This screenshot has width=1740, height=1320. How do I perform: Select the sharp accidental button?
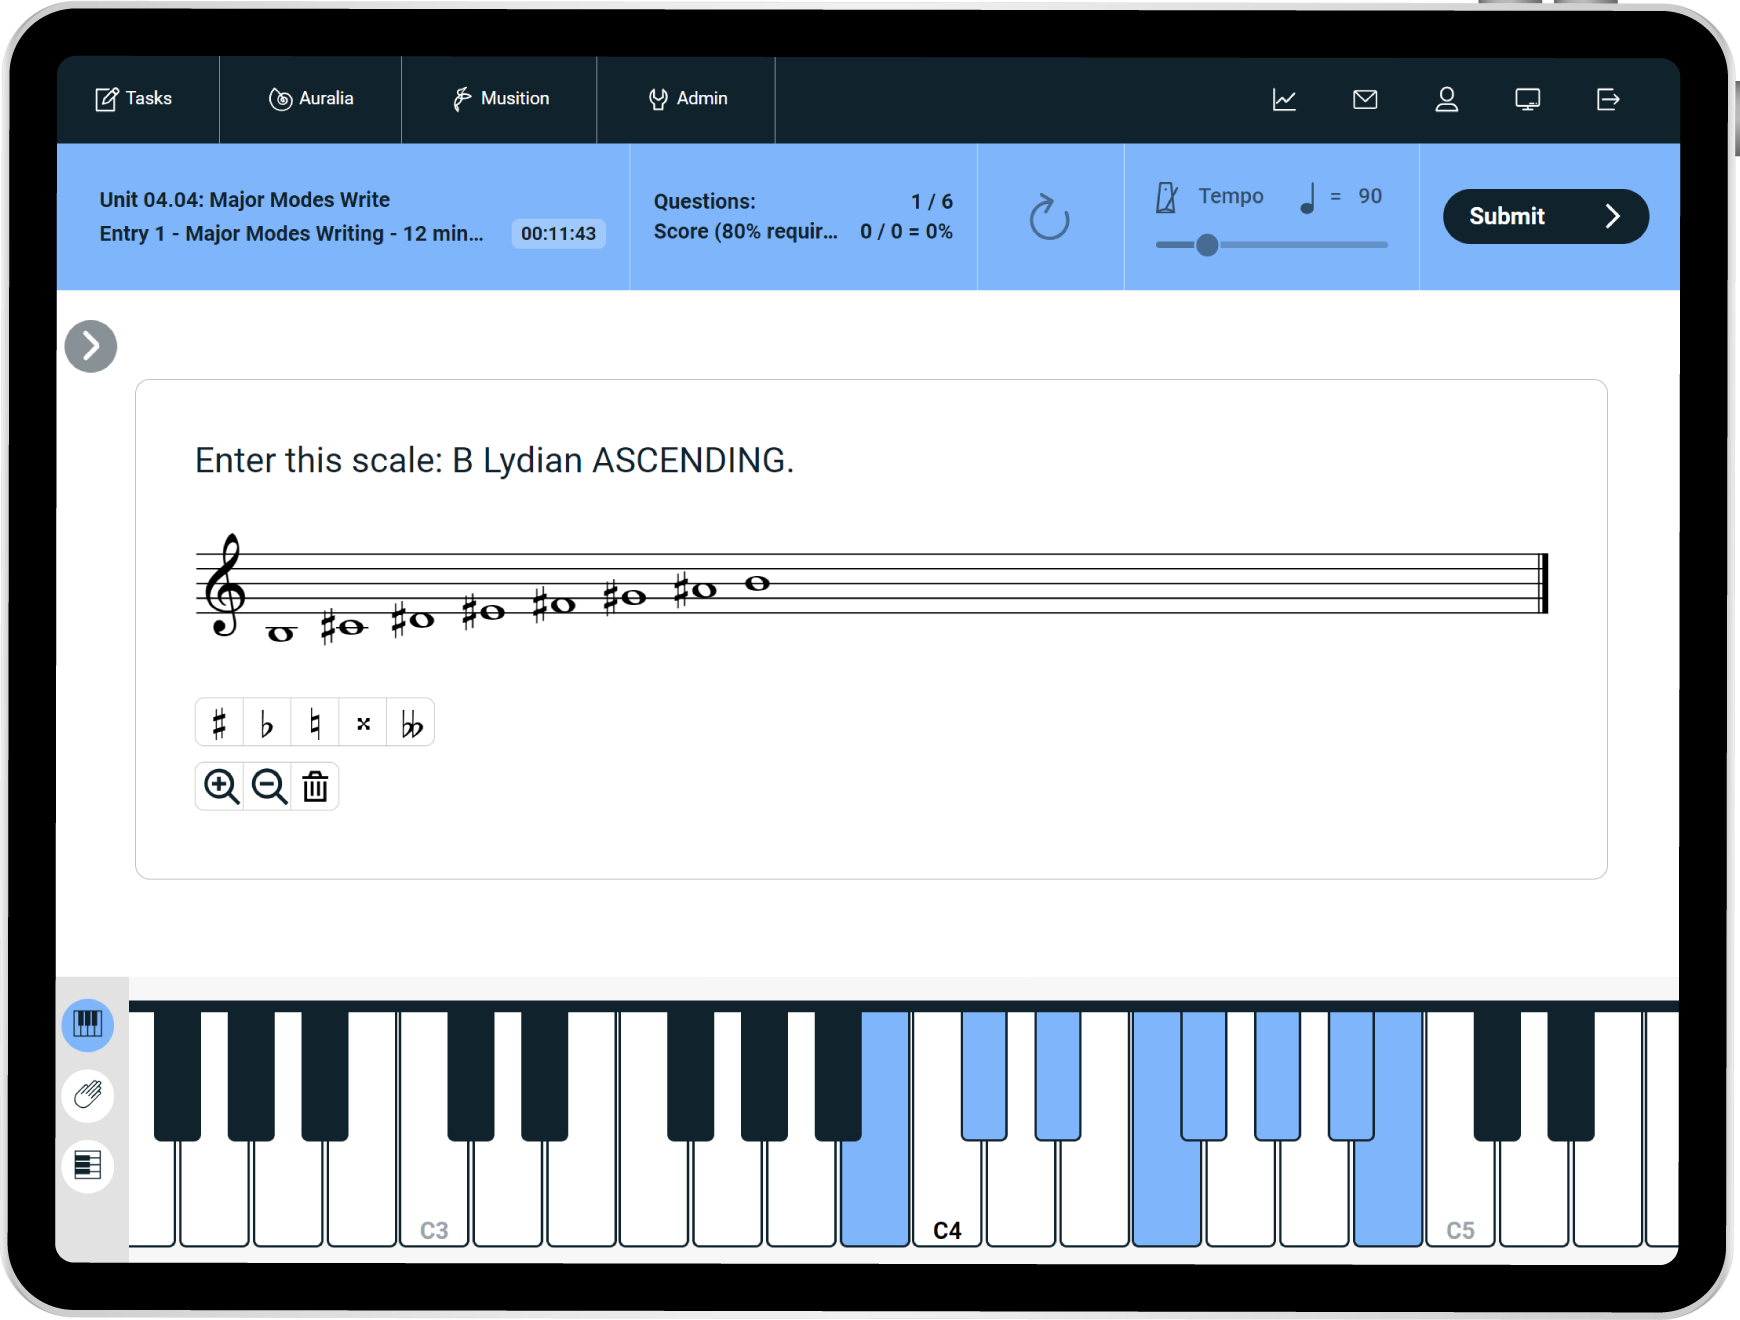pyautogui.click(x=219, y=723)
